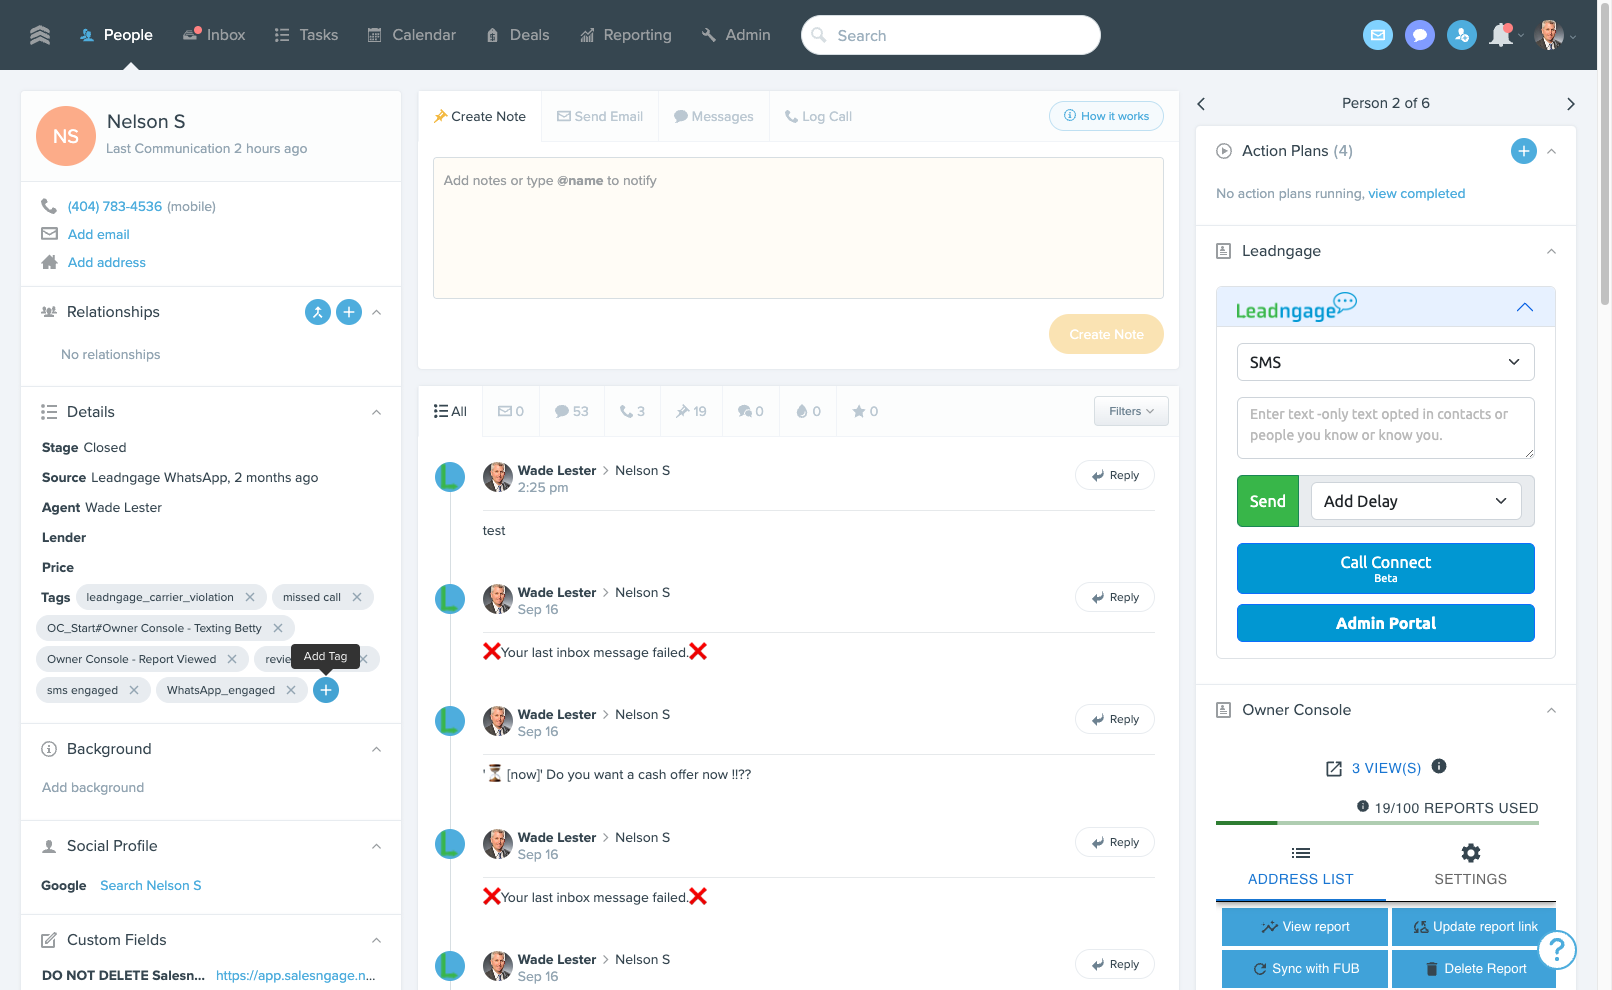Go to the Tasks page
Screen dimensions: 1612x990
pos(306,35)
